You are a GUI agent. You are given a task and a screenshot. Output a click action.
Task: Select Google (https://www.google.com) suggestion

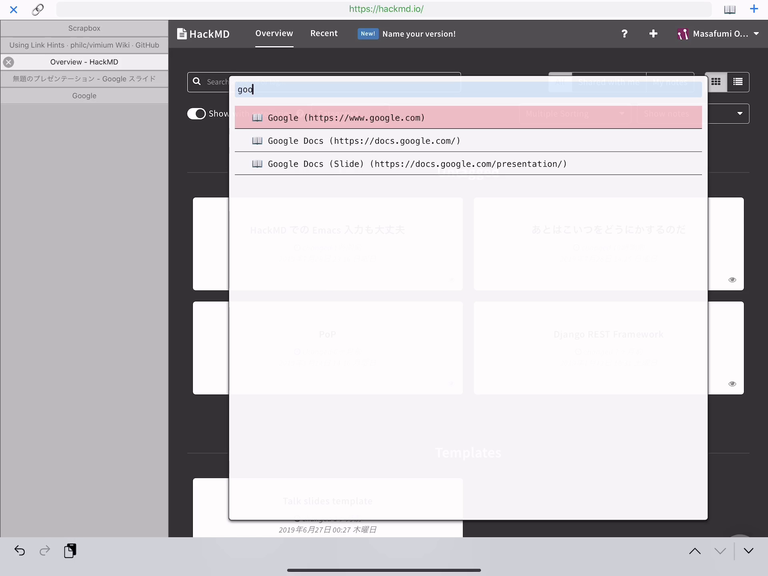(x=468, y=118)
